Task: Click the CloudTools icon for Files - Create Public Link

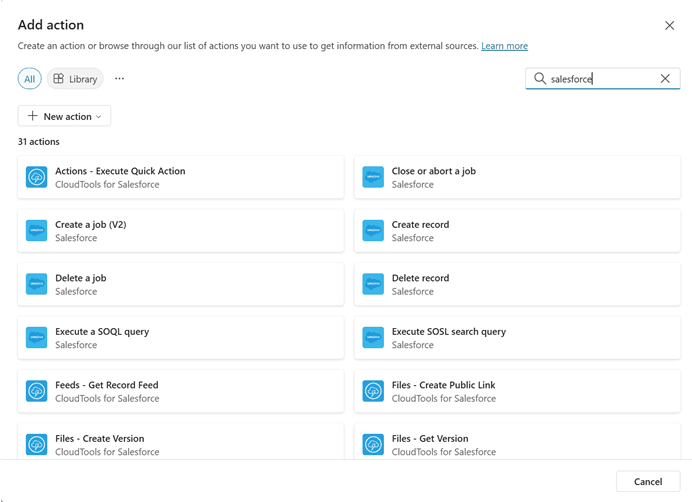Action: click(x=373, y=391)
